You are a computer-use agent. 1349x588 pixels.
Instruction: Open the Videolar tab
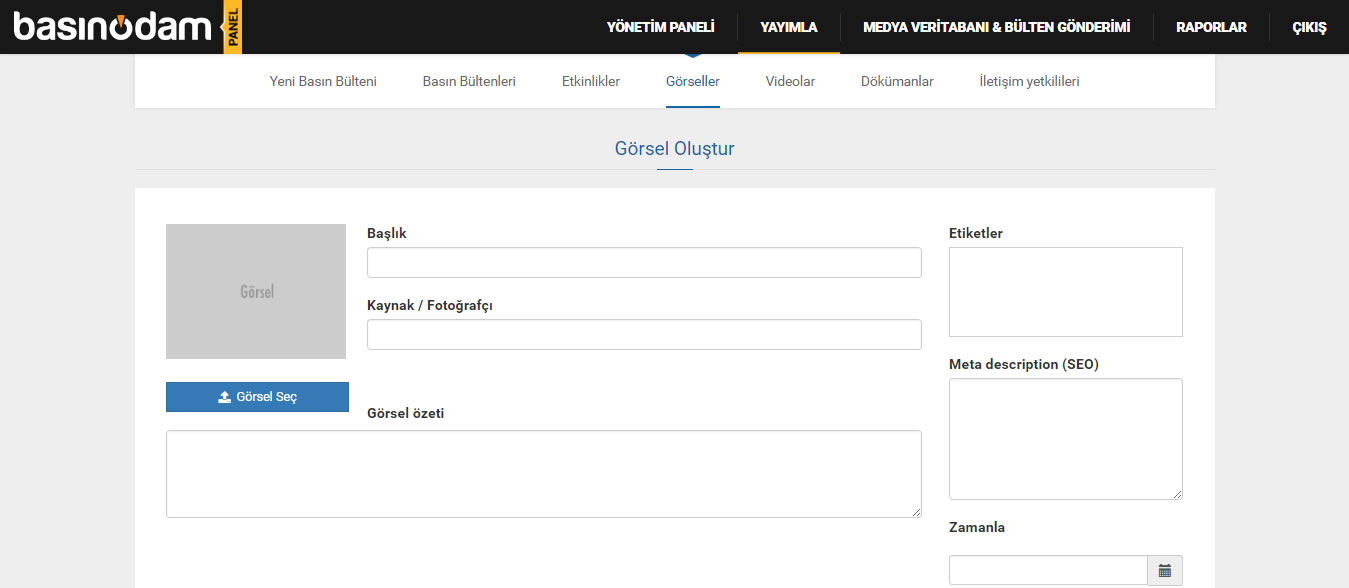(x=790, y=81)
